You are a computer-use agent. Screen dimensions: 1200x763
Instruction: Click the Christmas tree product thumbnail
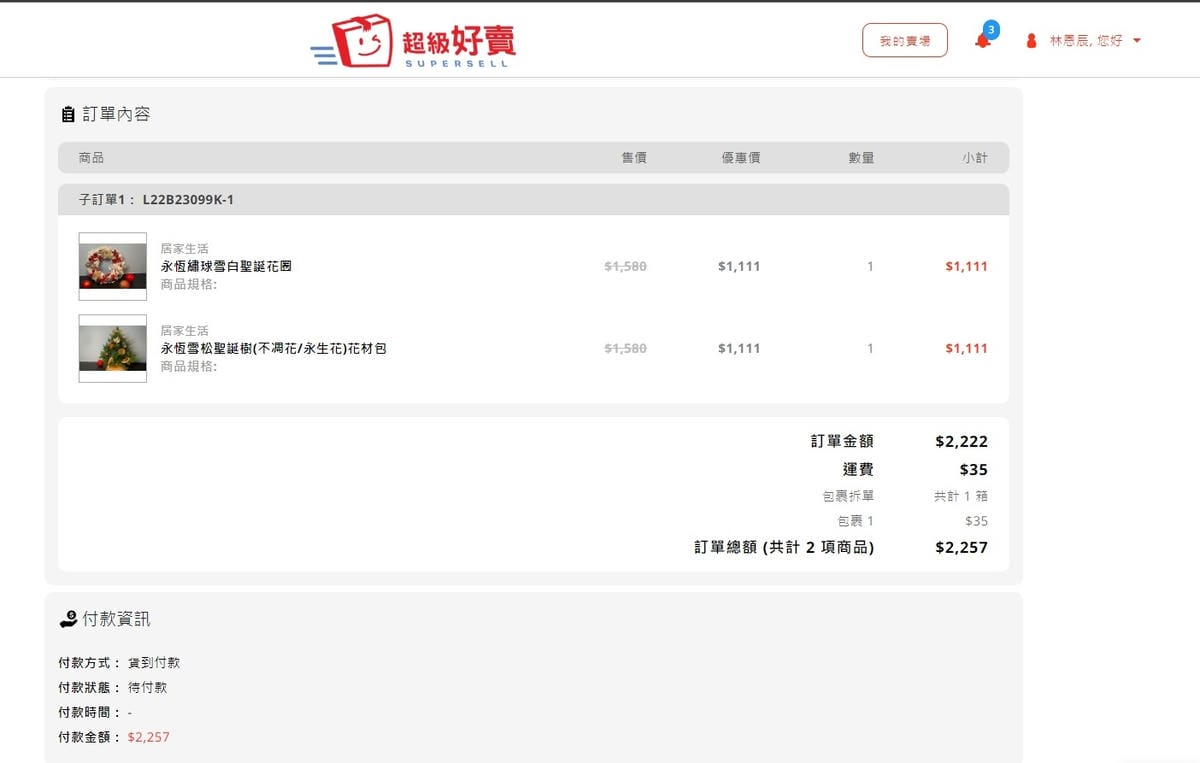112,348
